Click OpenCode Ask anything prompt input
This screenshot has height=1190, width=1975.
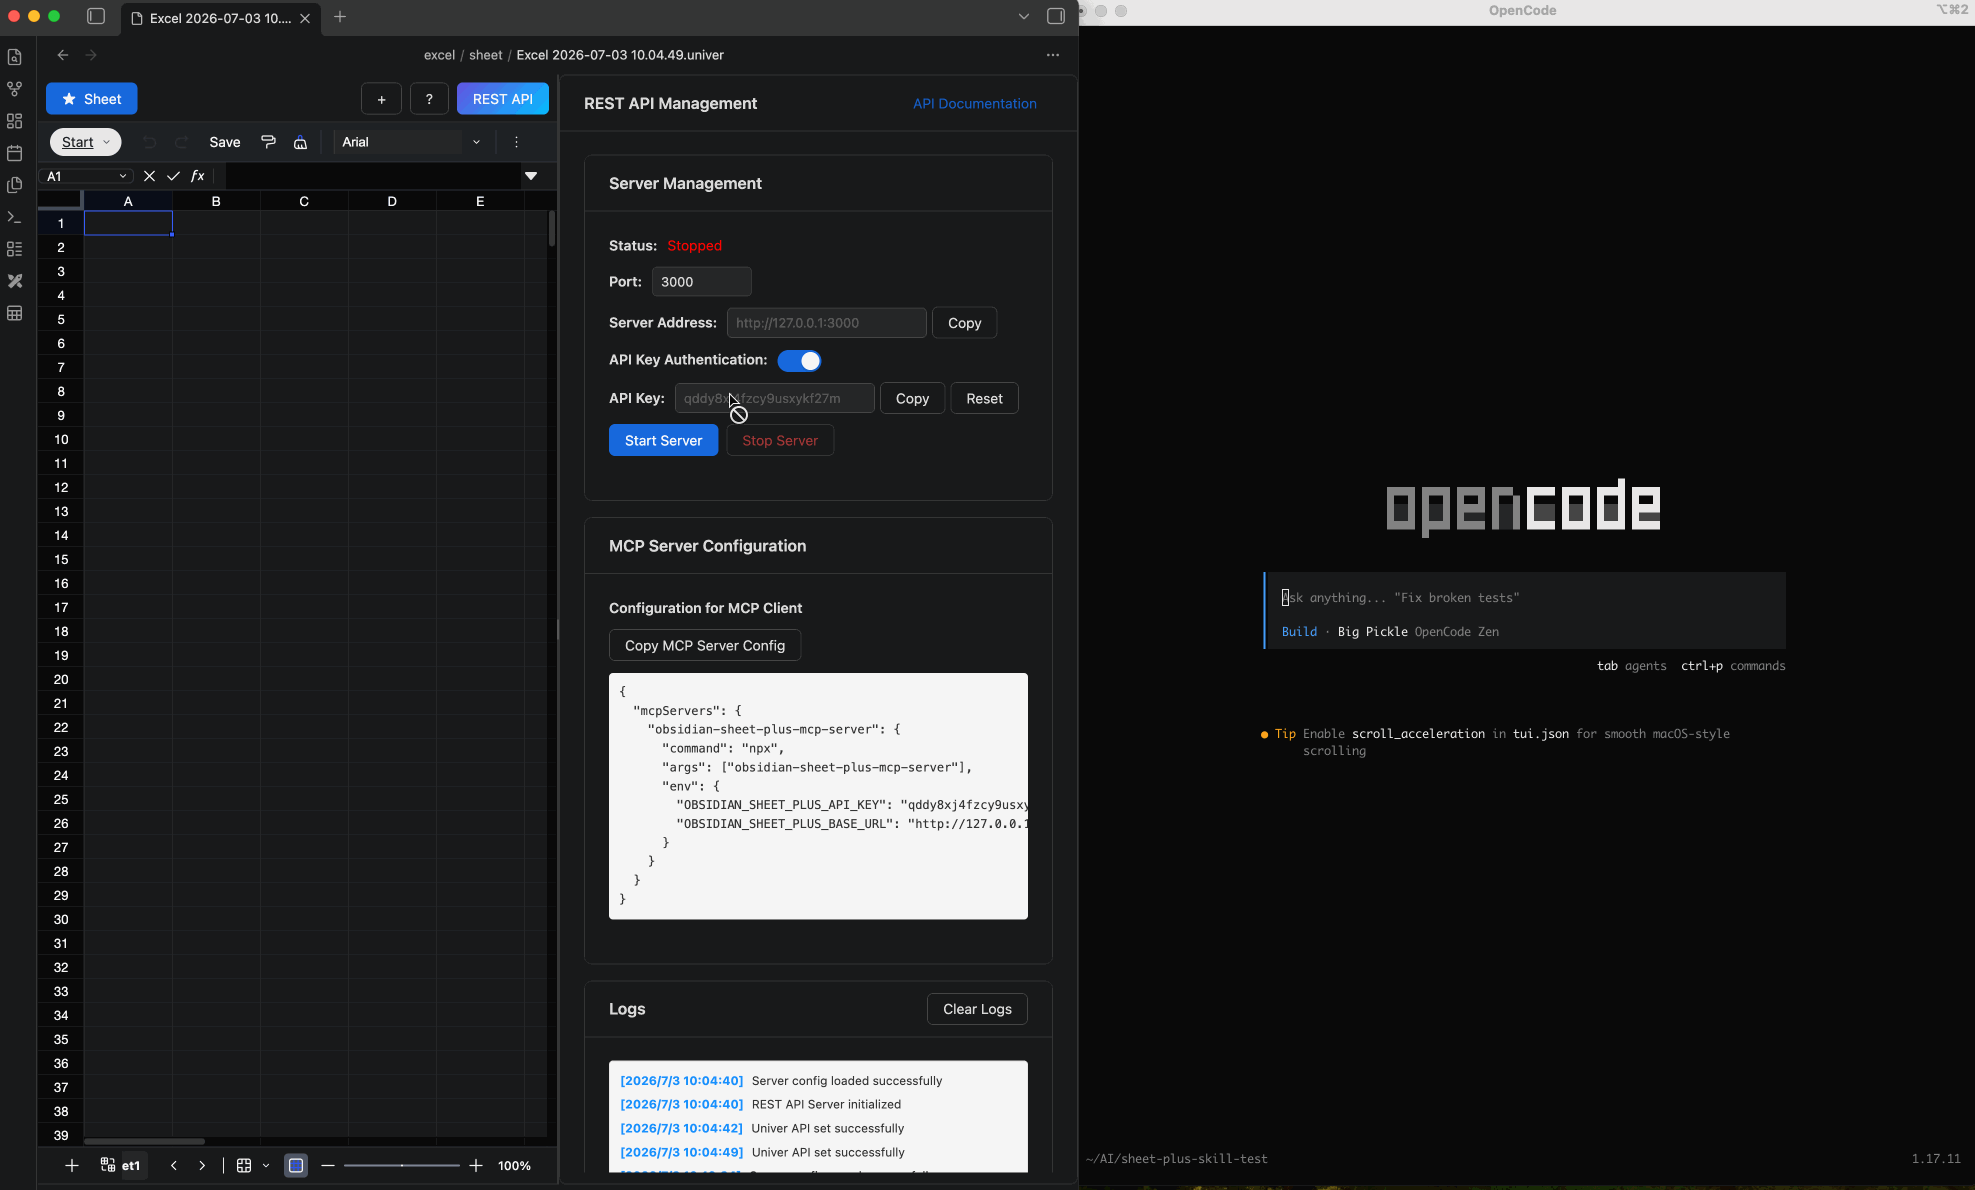coord(1525,598)
